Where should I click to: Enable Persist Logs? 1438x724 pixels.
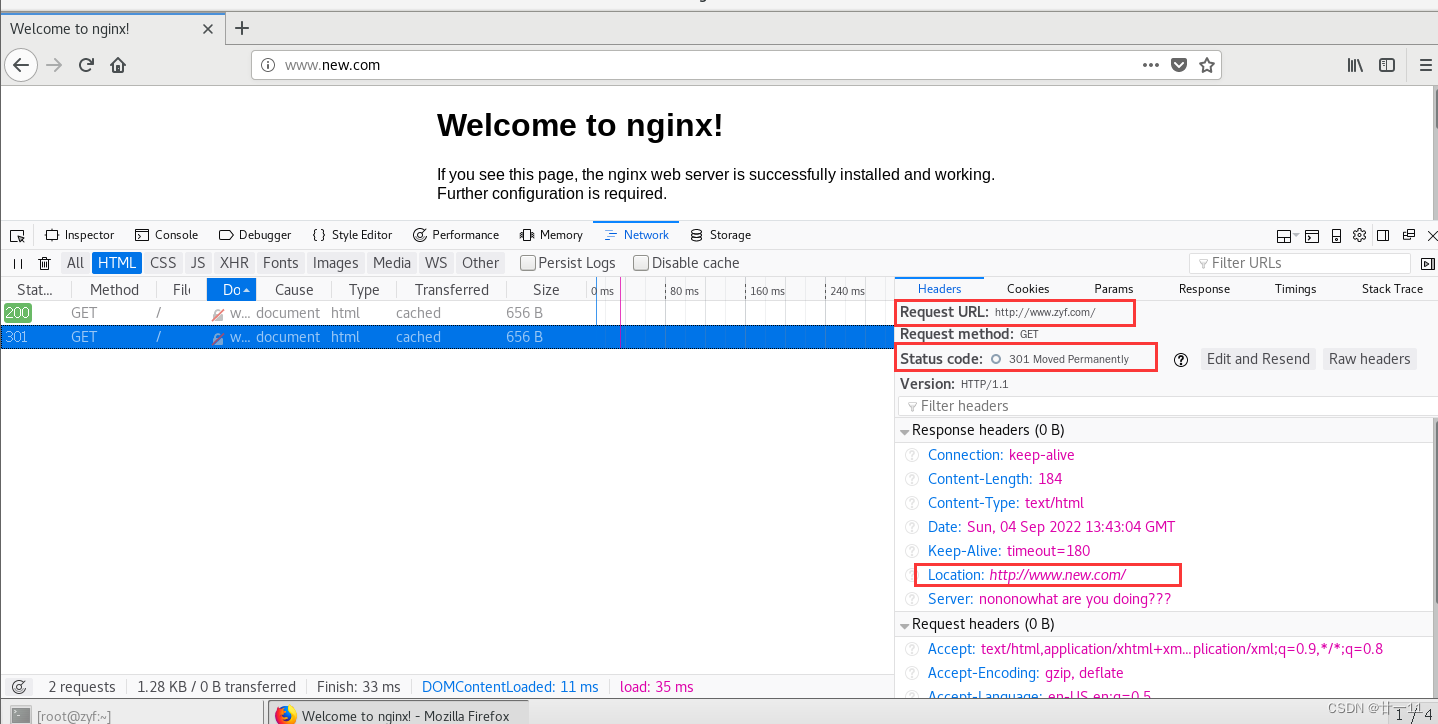click(527, 262)
